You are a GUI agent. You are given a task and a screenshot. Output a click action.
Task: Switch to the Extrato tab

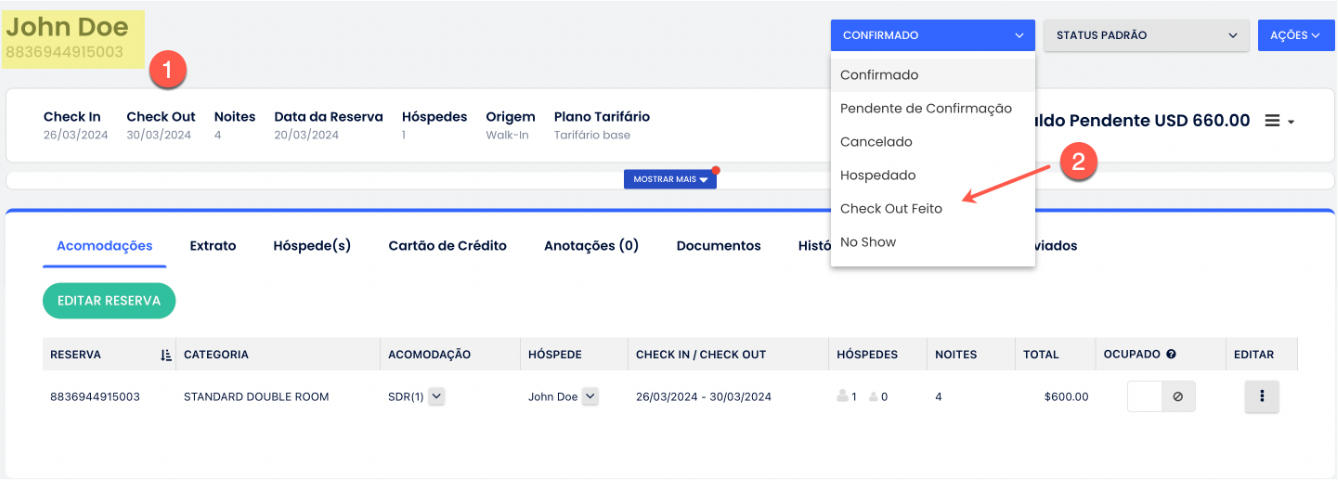point(213,246)
